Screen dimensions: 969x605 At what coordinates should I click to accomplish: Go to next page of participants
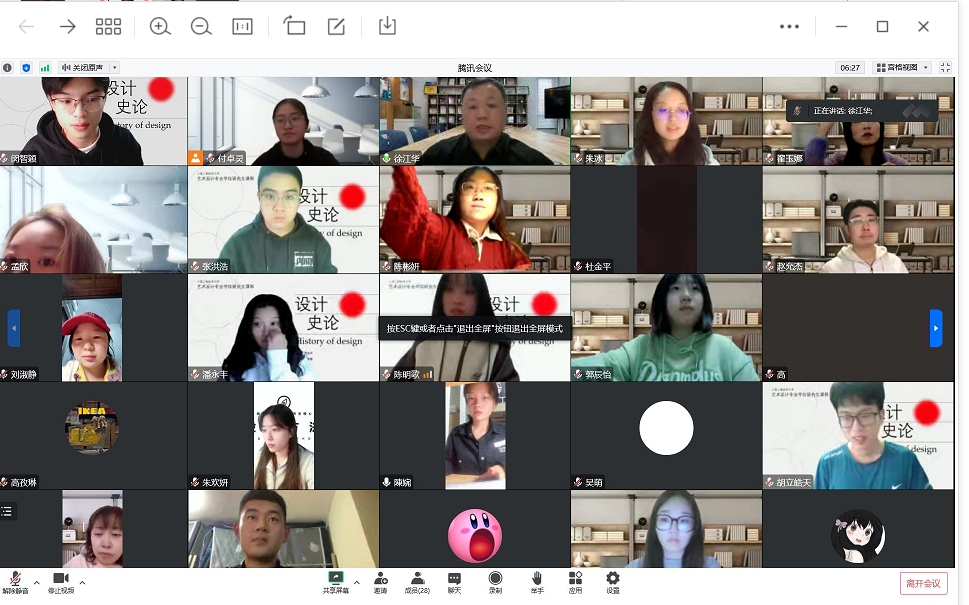tap(935, 328)
